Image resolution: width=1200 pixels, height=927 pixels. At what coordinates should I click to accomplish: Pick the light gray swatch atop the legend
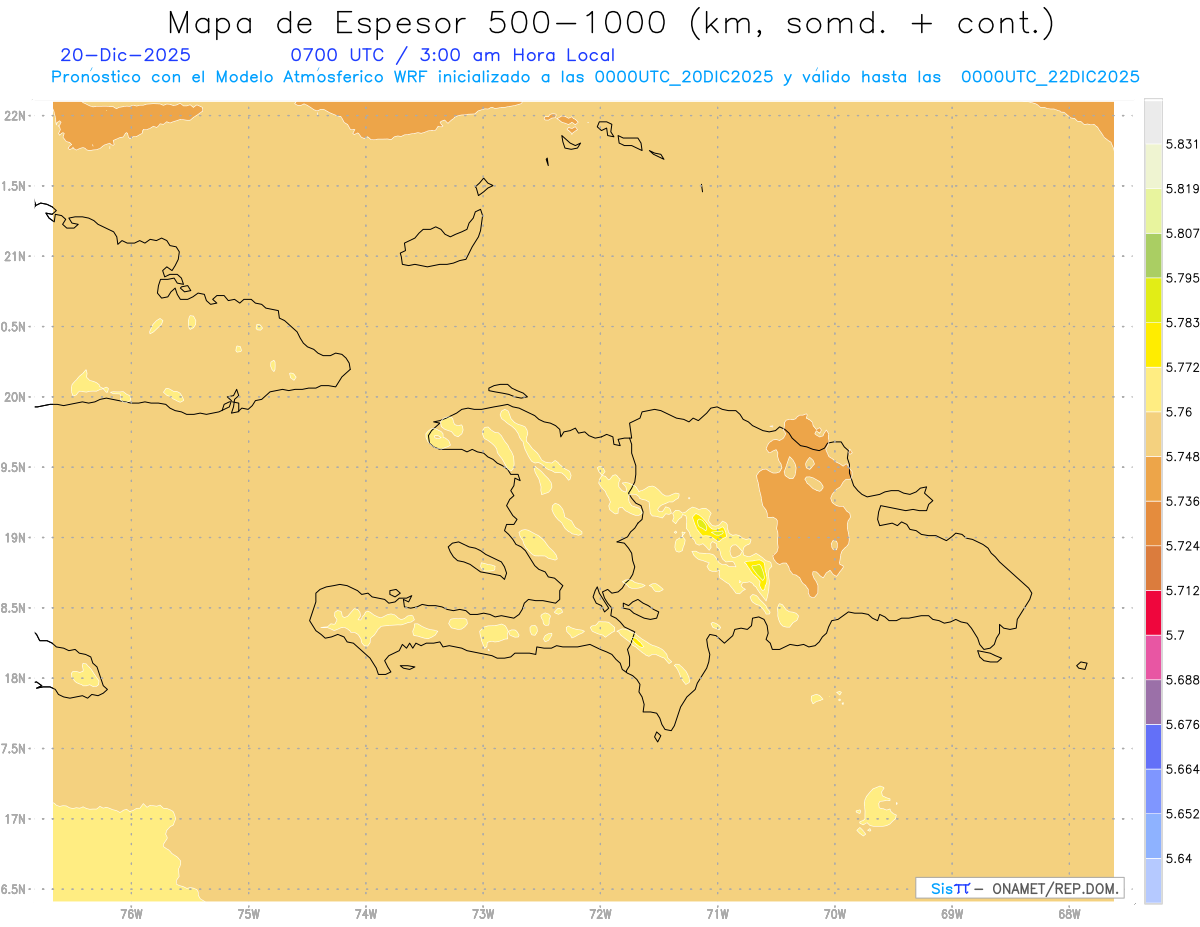1153,122
